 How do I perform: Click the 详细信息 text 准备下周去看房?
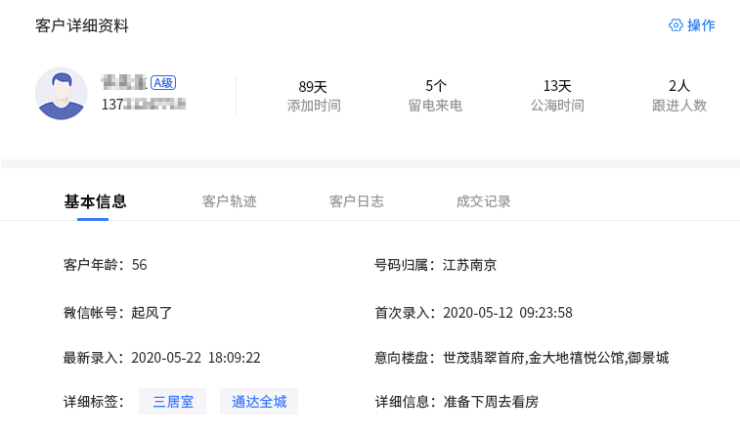(x=491, y=402)
